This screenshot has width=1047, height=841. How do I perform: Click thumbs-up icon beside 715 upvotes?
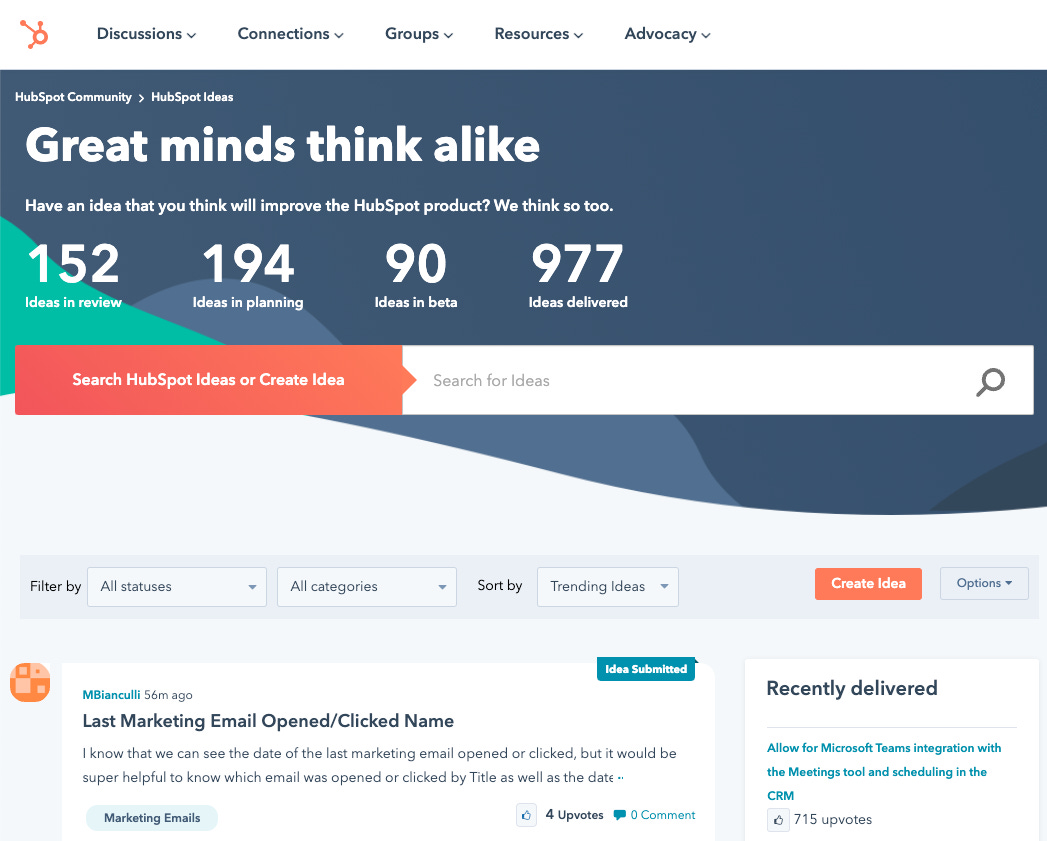(778, 820)
